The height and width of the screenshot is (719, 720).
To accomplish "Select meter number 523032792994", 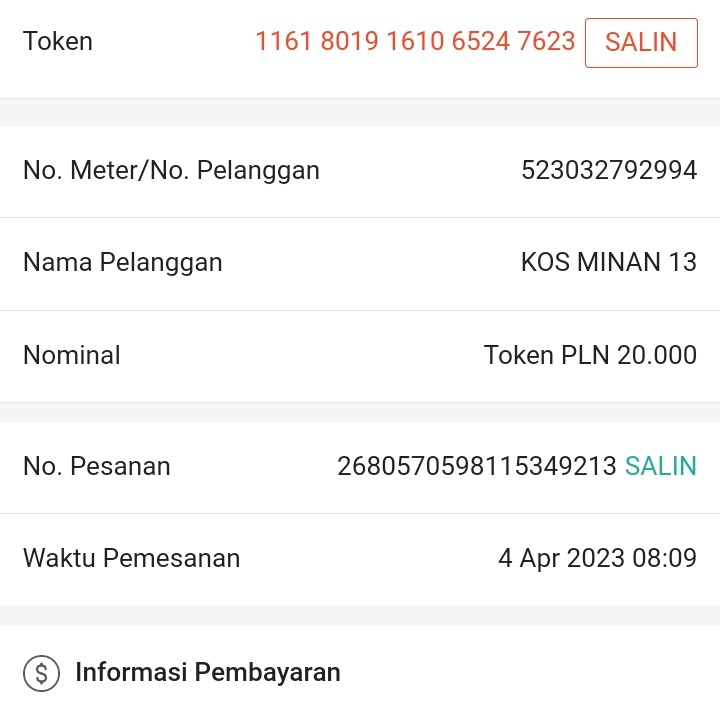I will (x=608, y=171).
